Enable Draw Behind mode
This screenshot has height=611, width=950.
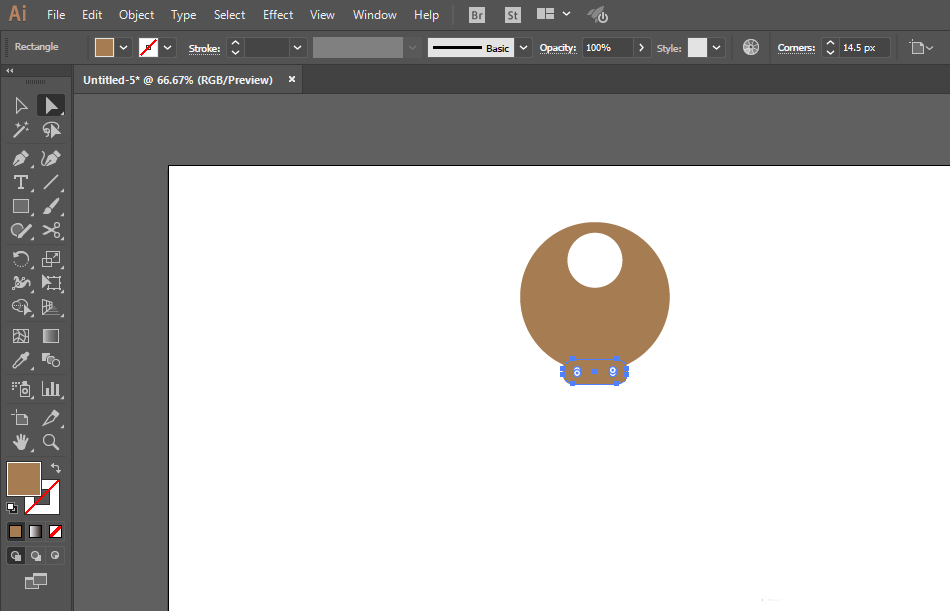pyautogui.click(x=36, y=555)
